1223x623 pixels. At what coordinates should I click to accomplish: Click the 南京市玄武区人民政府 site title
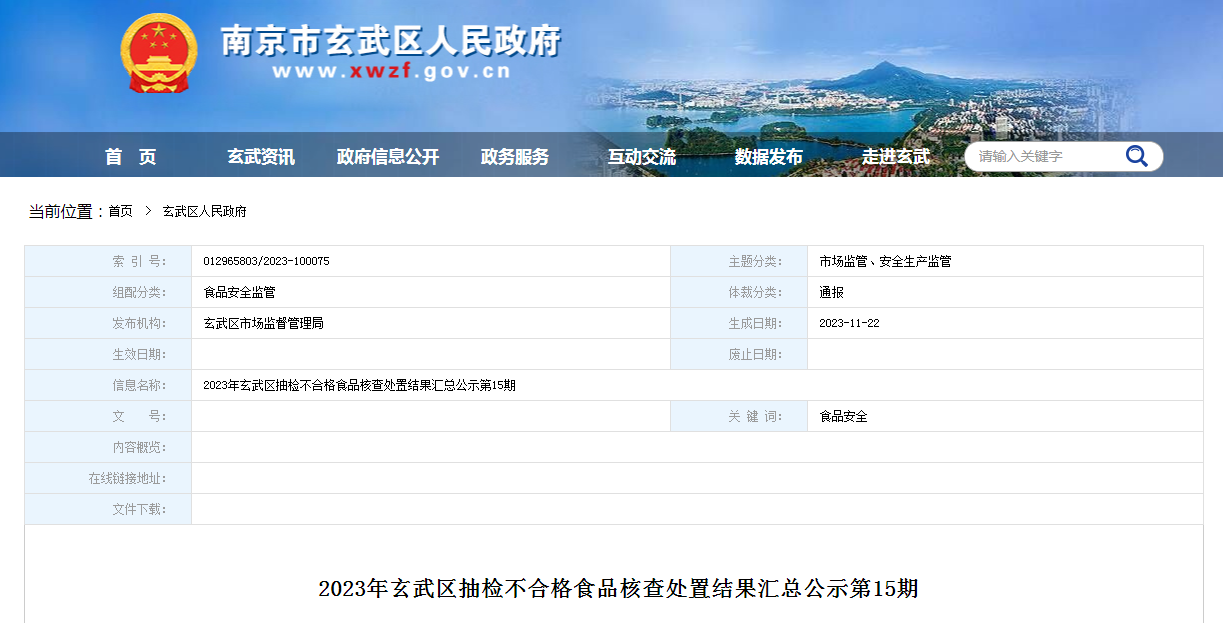pyautogui.click(x=391, y=40)
